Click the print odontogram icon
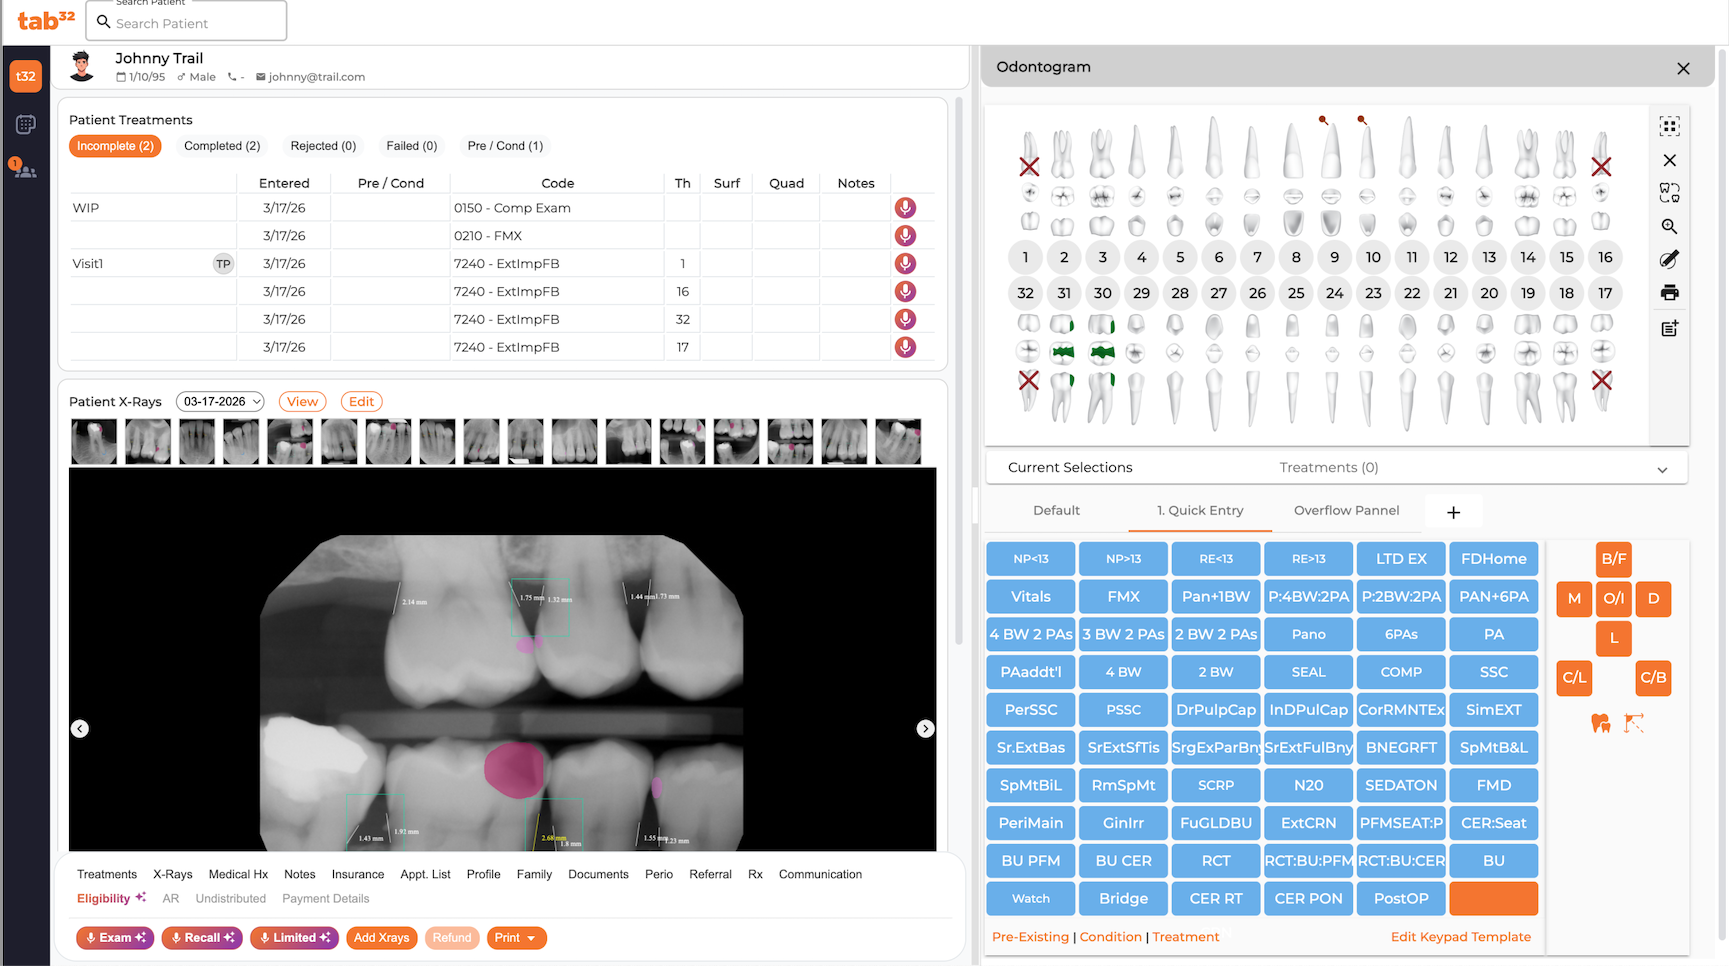This screenshot has width=1729, height=966. point(1669,293)
